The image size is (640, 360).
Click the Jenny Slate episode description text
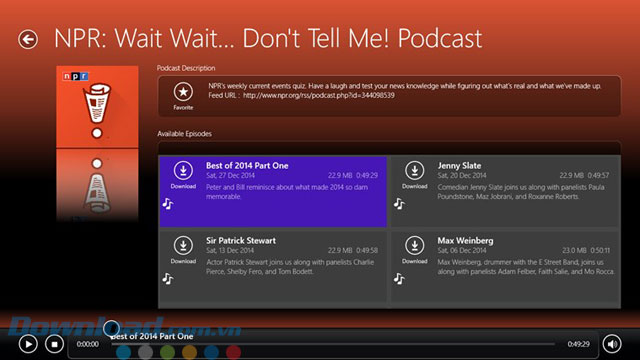(x=521, y=192)
